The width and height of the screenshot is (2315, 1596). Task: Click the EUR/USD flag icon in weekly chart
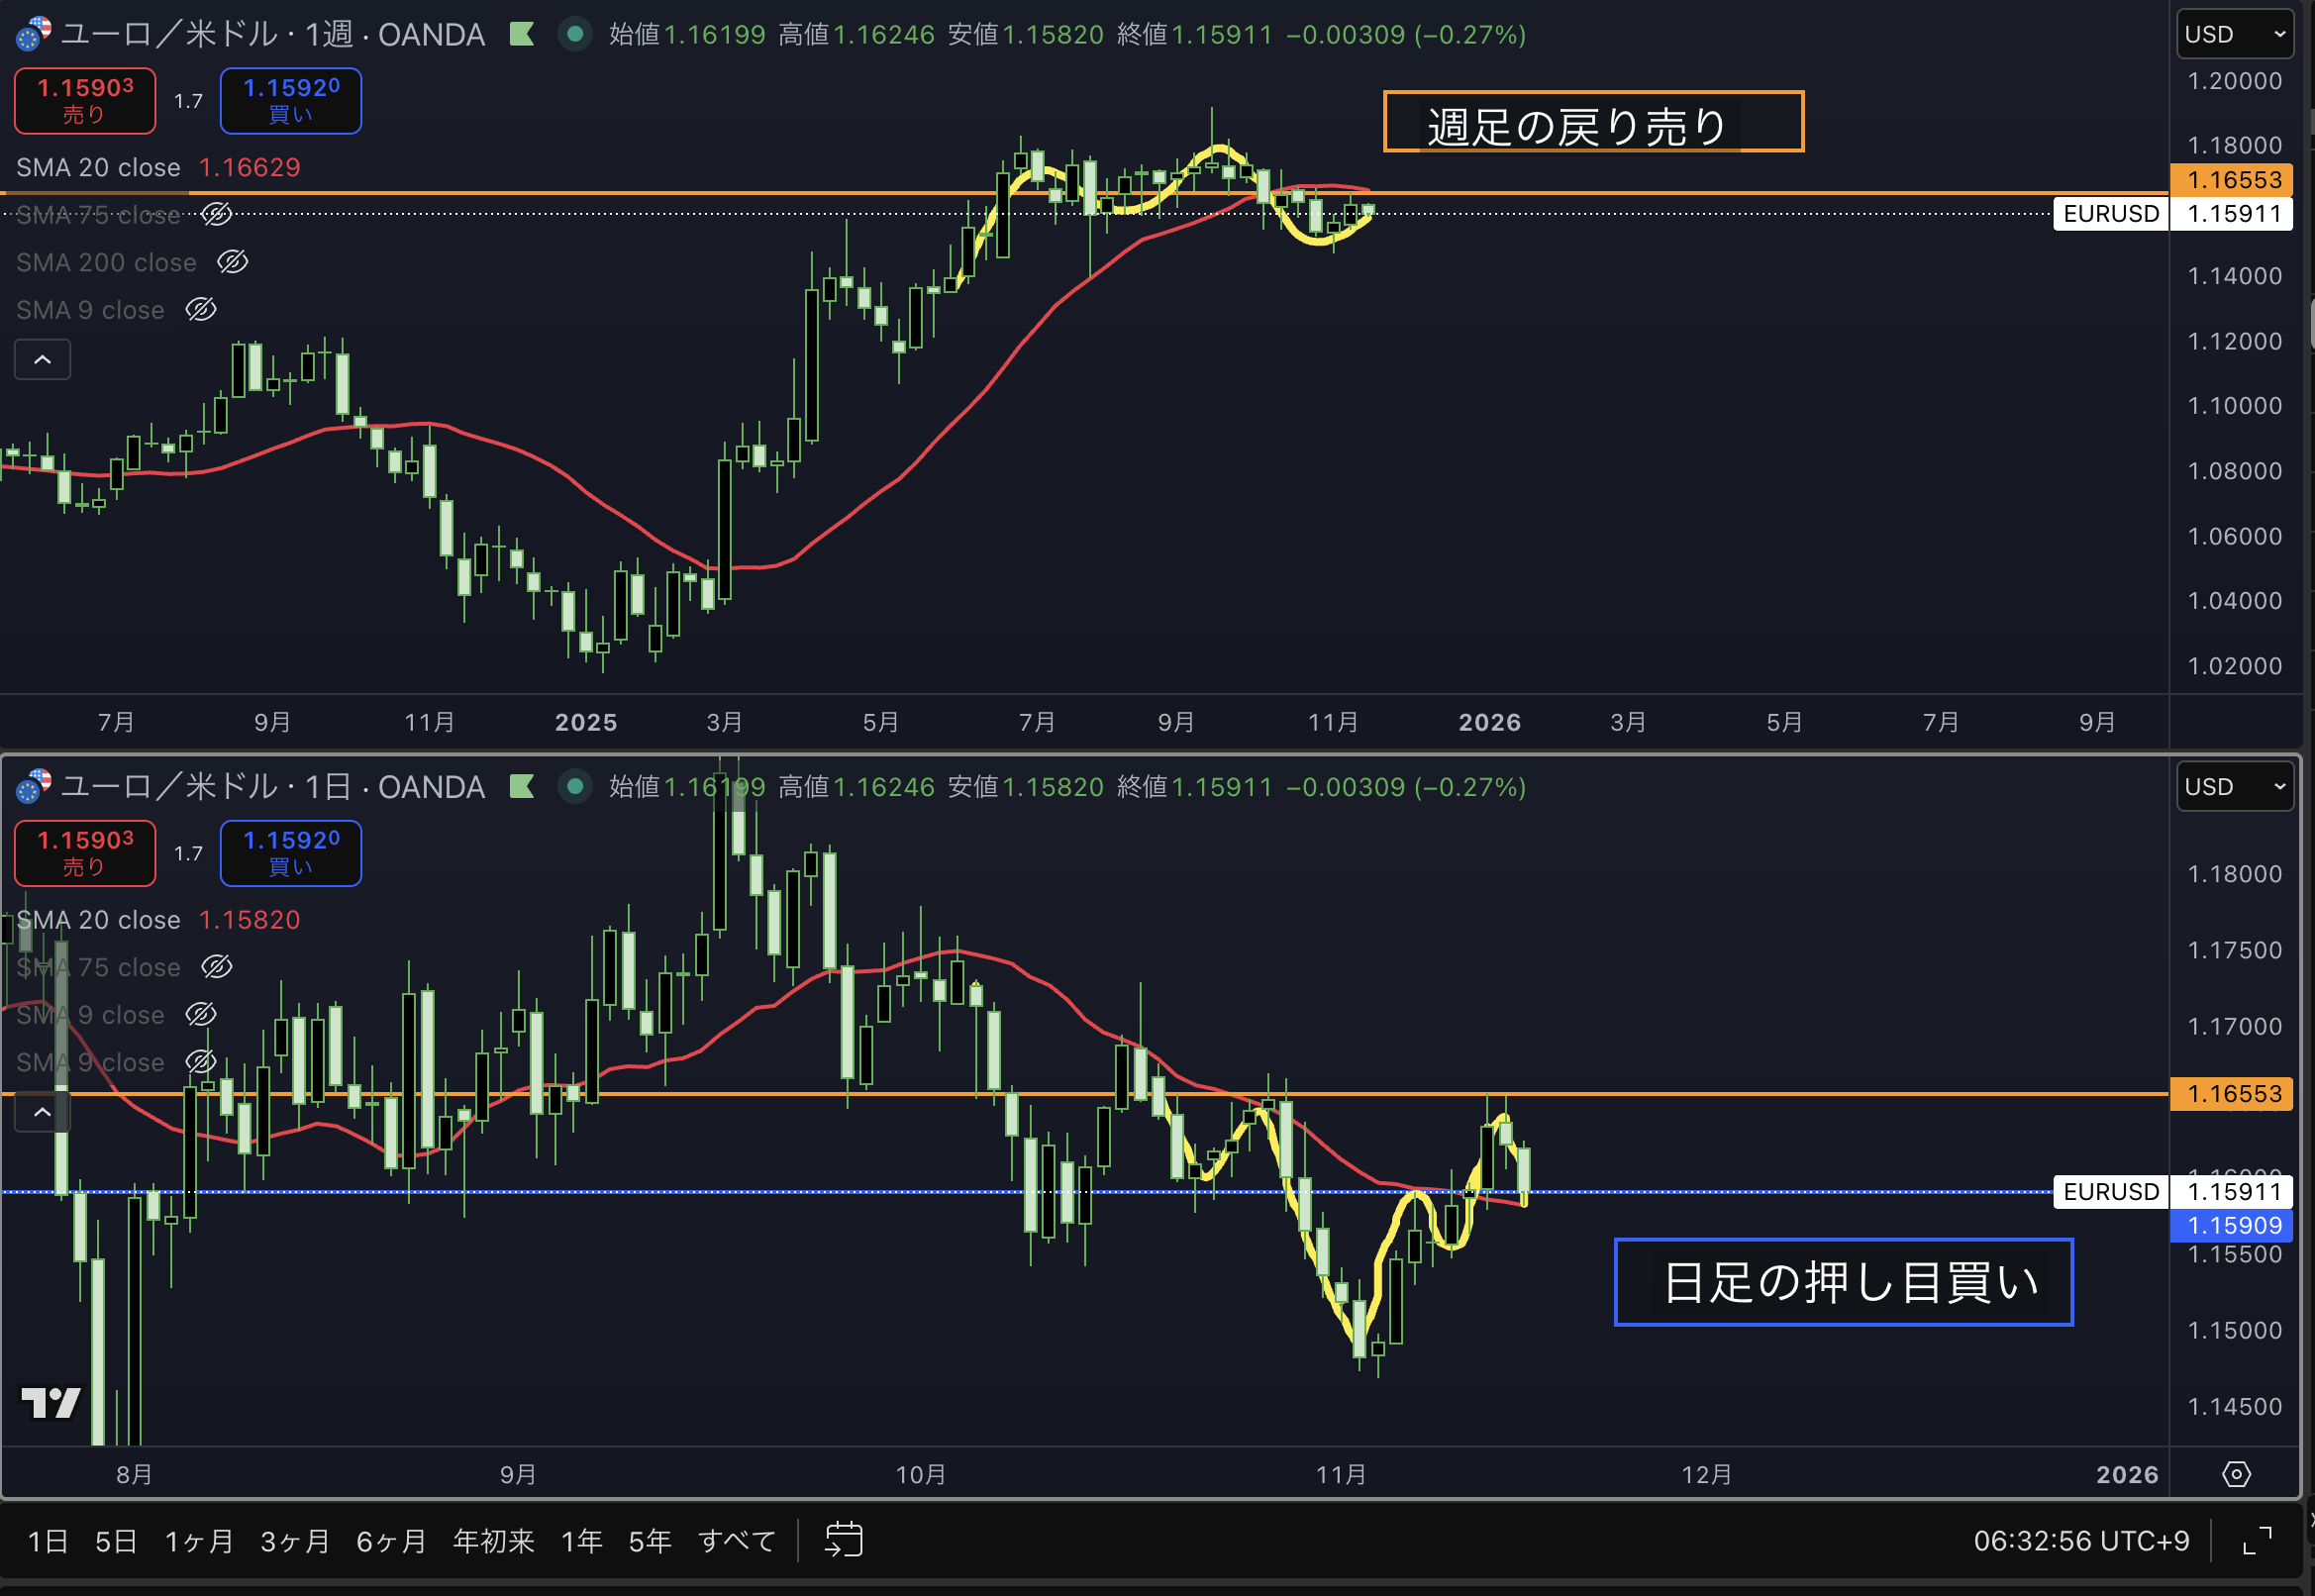pos(33,34)
